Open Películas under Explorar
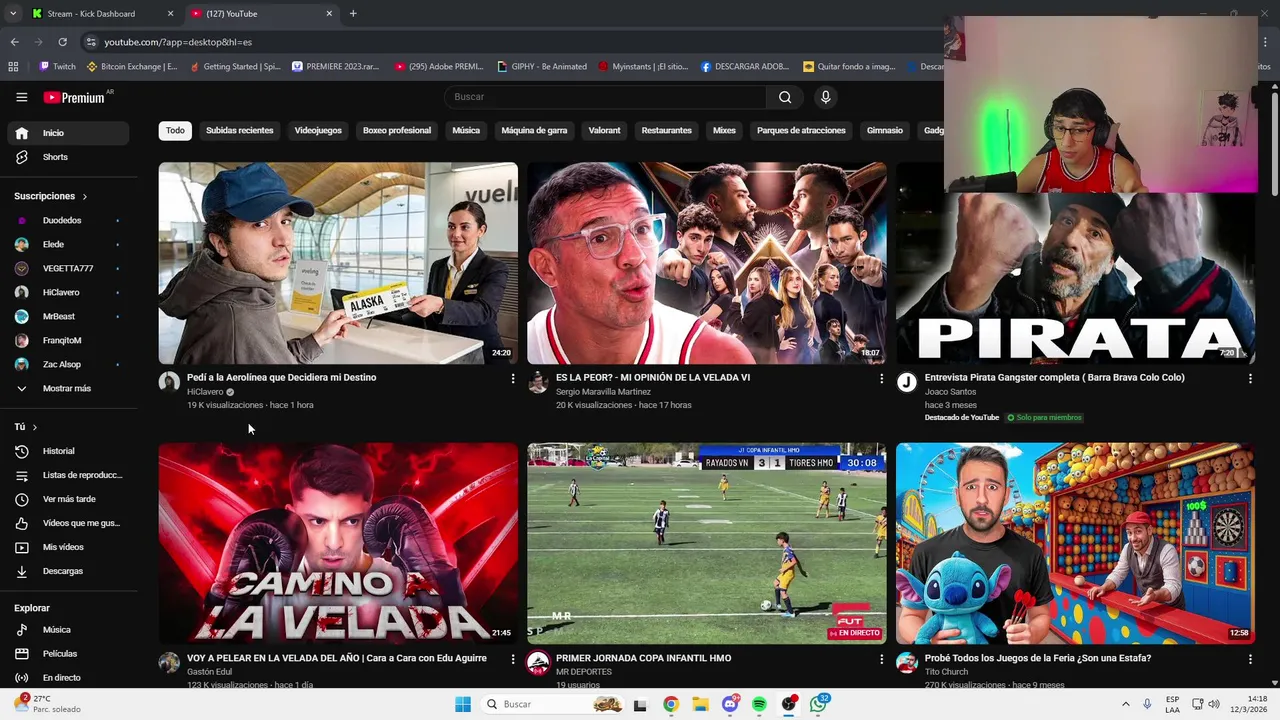The height and width of the screenshot is (720, 1280). [68, 654]
